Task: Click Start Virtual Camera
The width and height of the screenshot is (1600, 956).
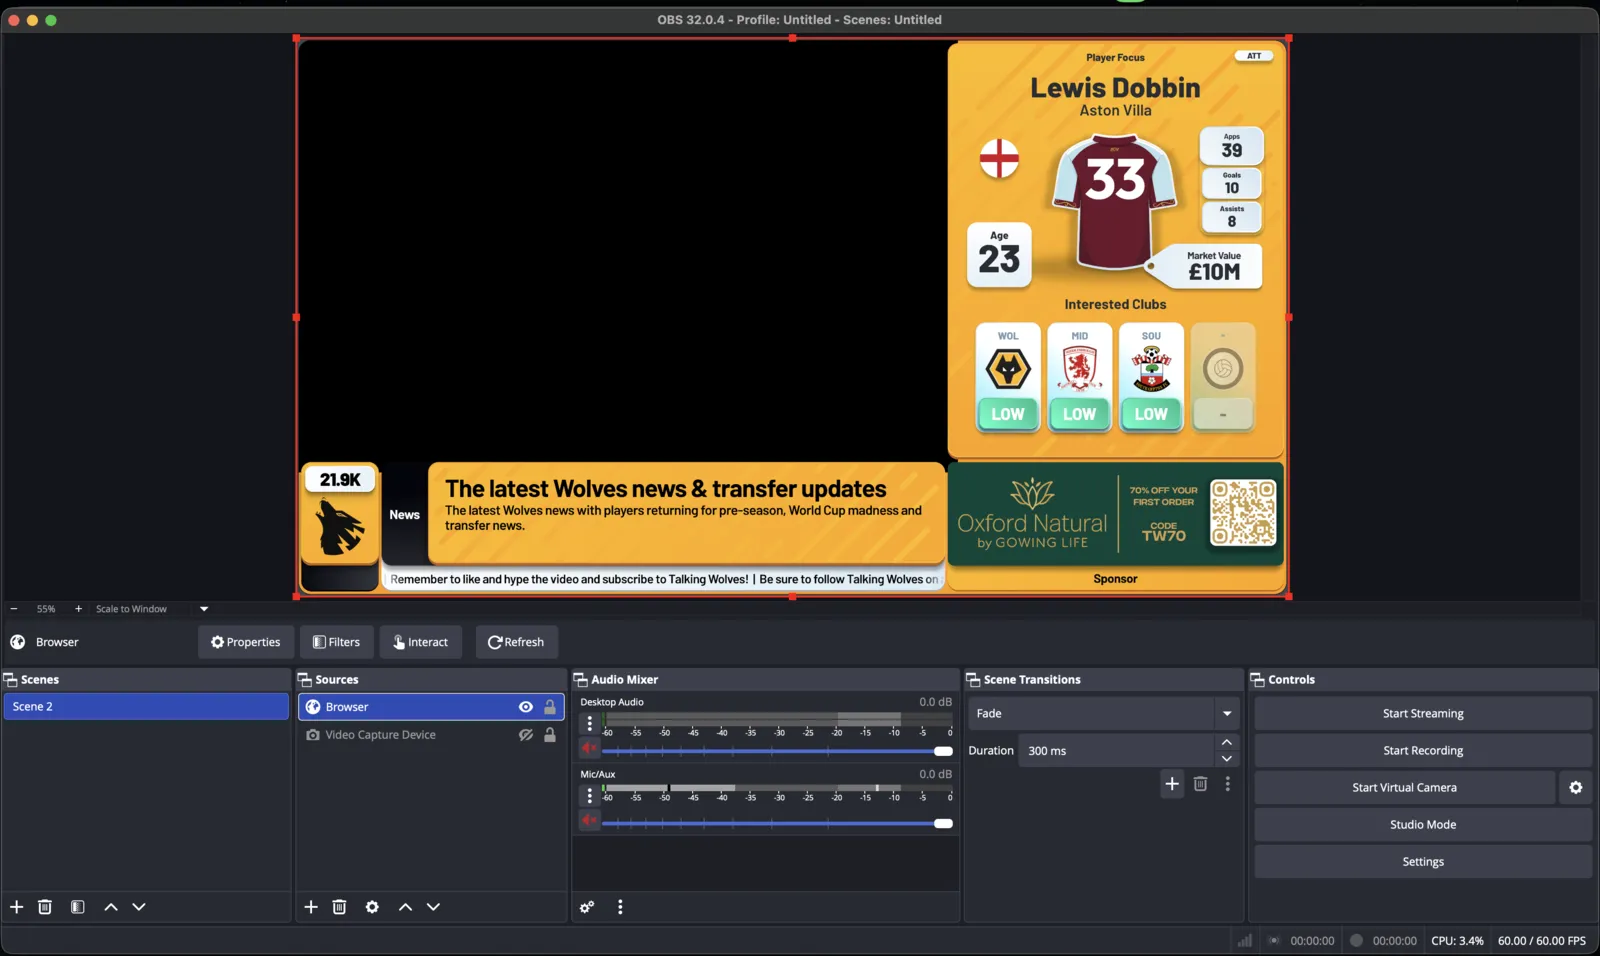Action: [x=1405, y=788]
